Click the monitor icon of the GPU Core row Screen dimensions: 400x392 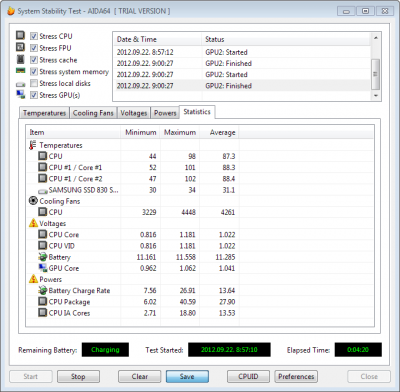coord(43,268)
